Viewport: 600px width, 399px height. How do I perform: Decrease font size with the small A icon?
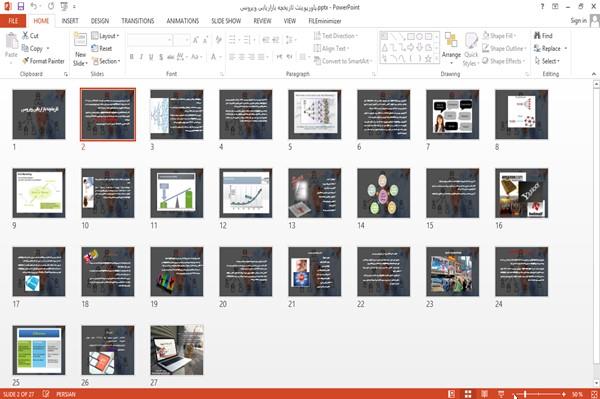(205, 39)
